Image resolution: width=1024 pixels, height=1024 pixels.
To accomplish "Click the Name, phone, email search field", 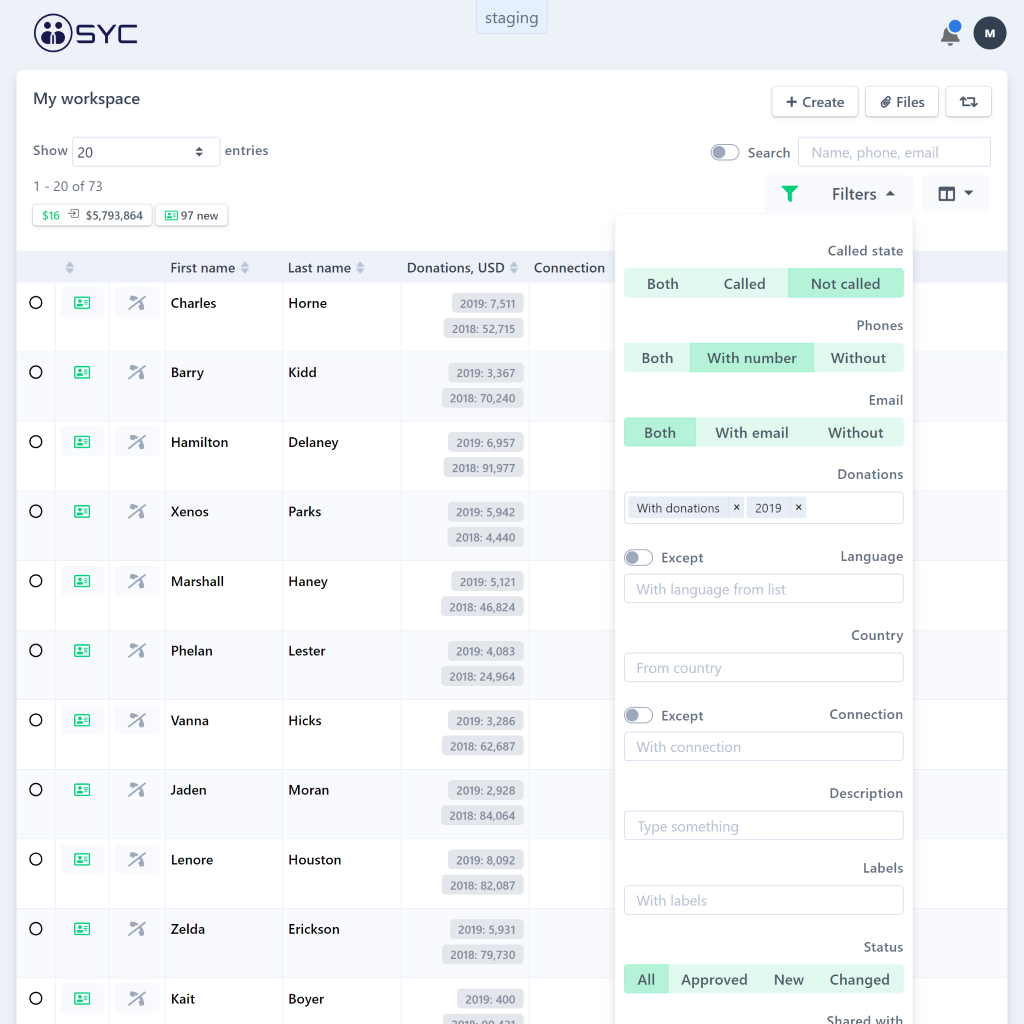I will 894,153.
